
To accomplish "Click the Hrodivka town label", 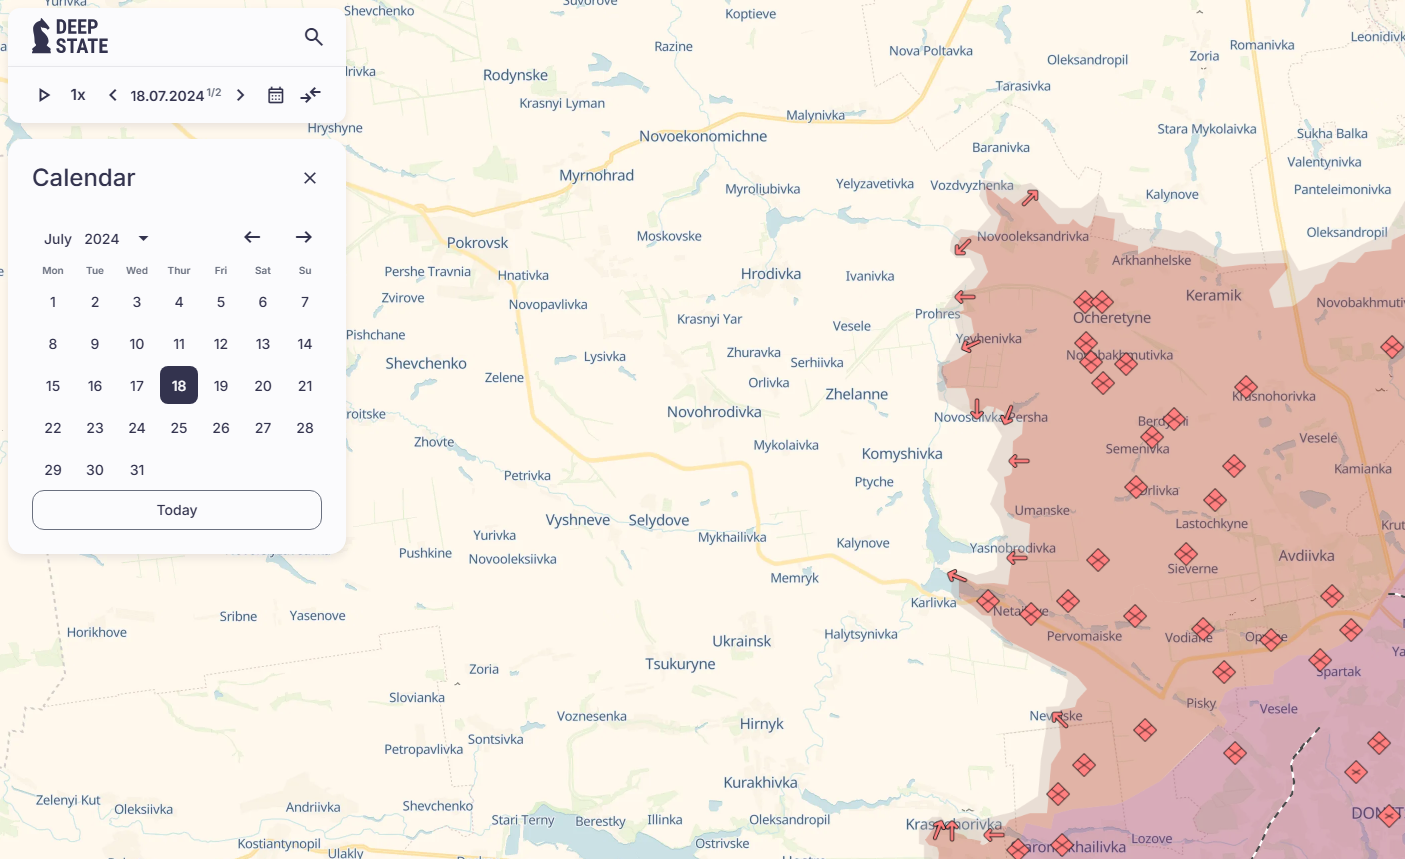I will click(771, 274).
